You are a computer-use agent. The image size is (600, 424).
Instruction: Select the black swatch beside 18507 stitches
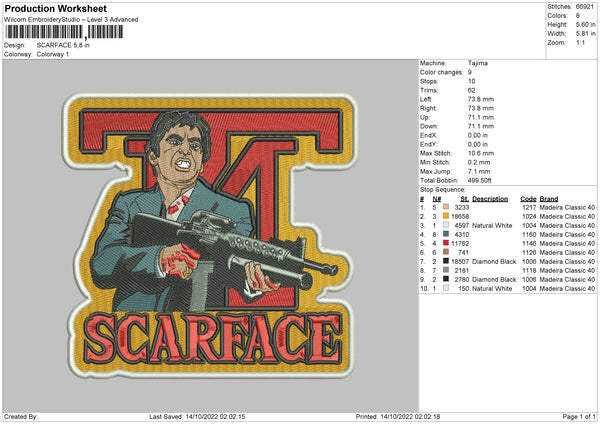[x=446, y=261]
